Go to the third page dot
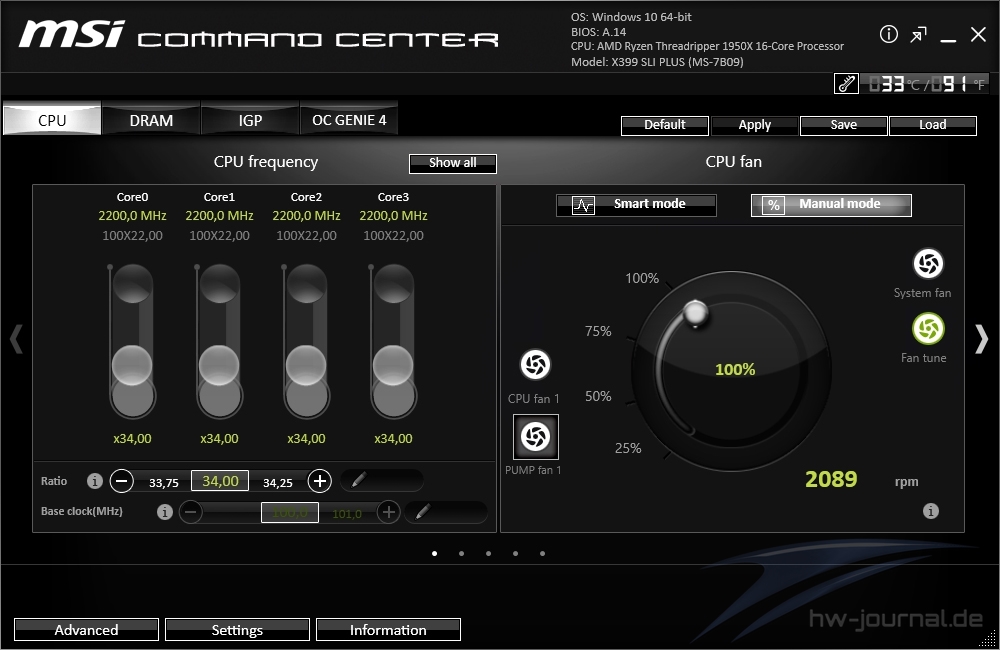1000x650 pixels. (x=488, y=553)
